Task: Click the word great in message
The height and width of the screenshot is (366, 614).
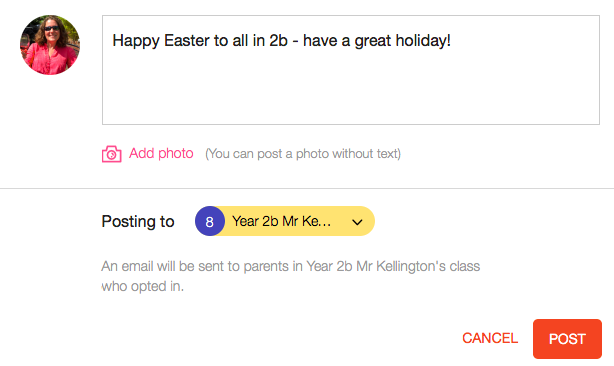Action: [x=372, y=41]
